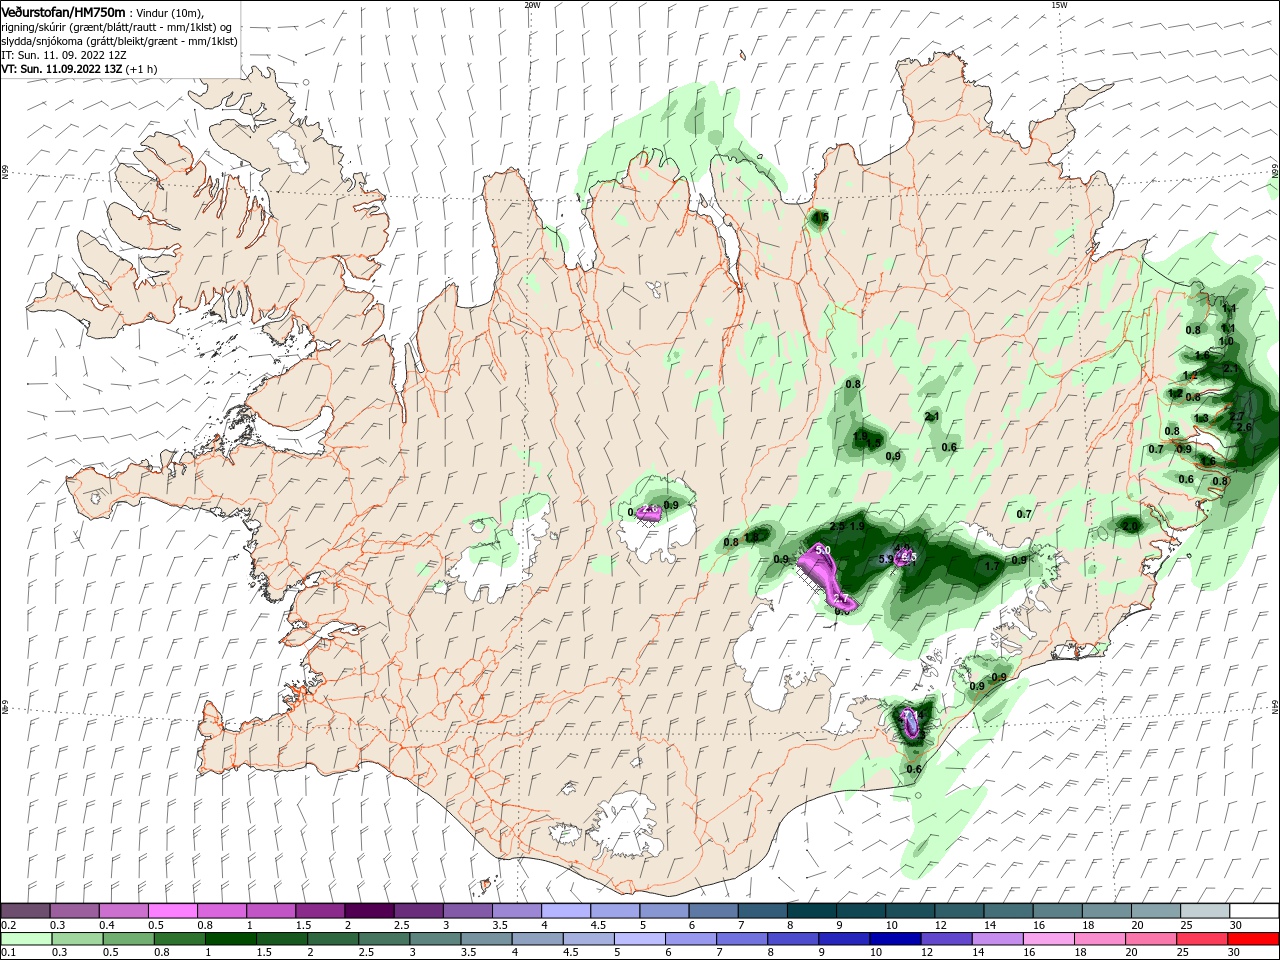Screen dimensions: 1280x960
Task: Pick upper legend swatch between 12 and 14
Action: tap(958, 911)
